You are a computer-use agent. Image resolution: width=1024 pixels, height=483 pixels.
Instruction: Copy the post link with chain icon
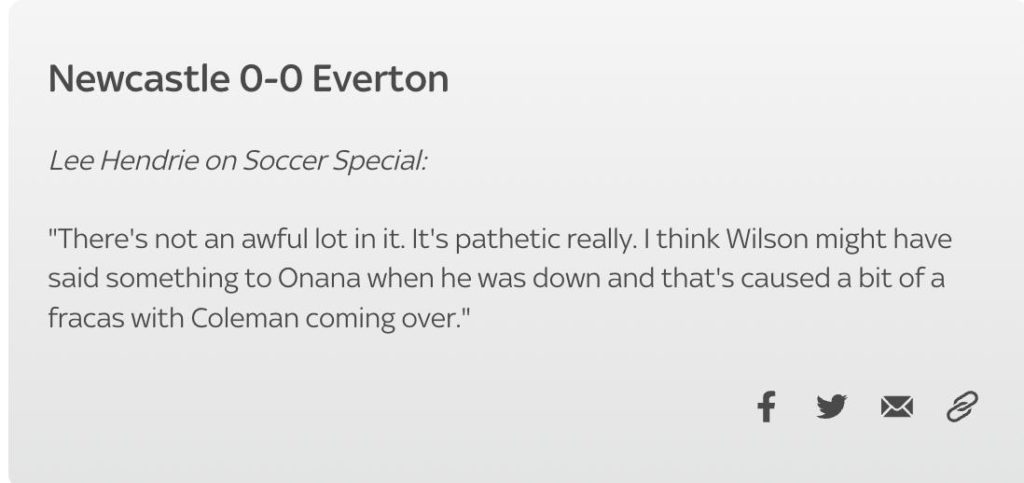962,407
